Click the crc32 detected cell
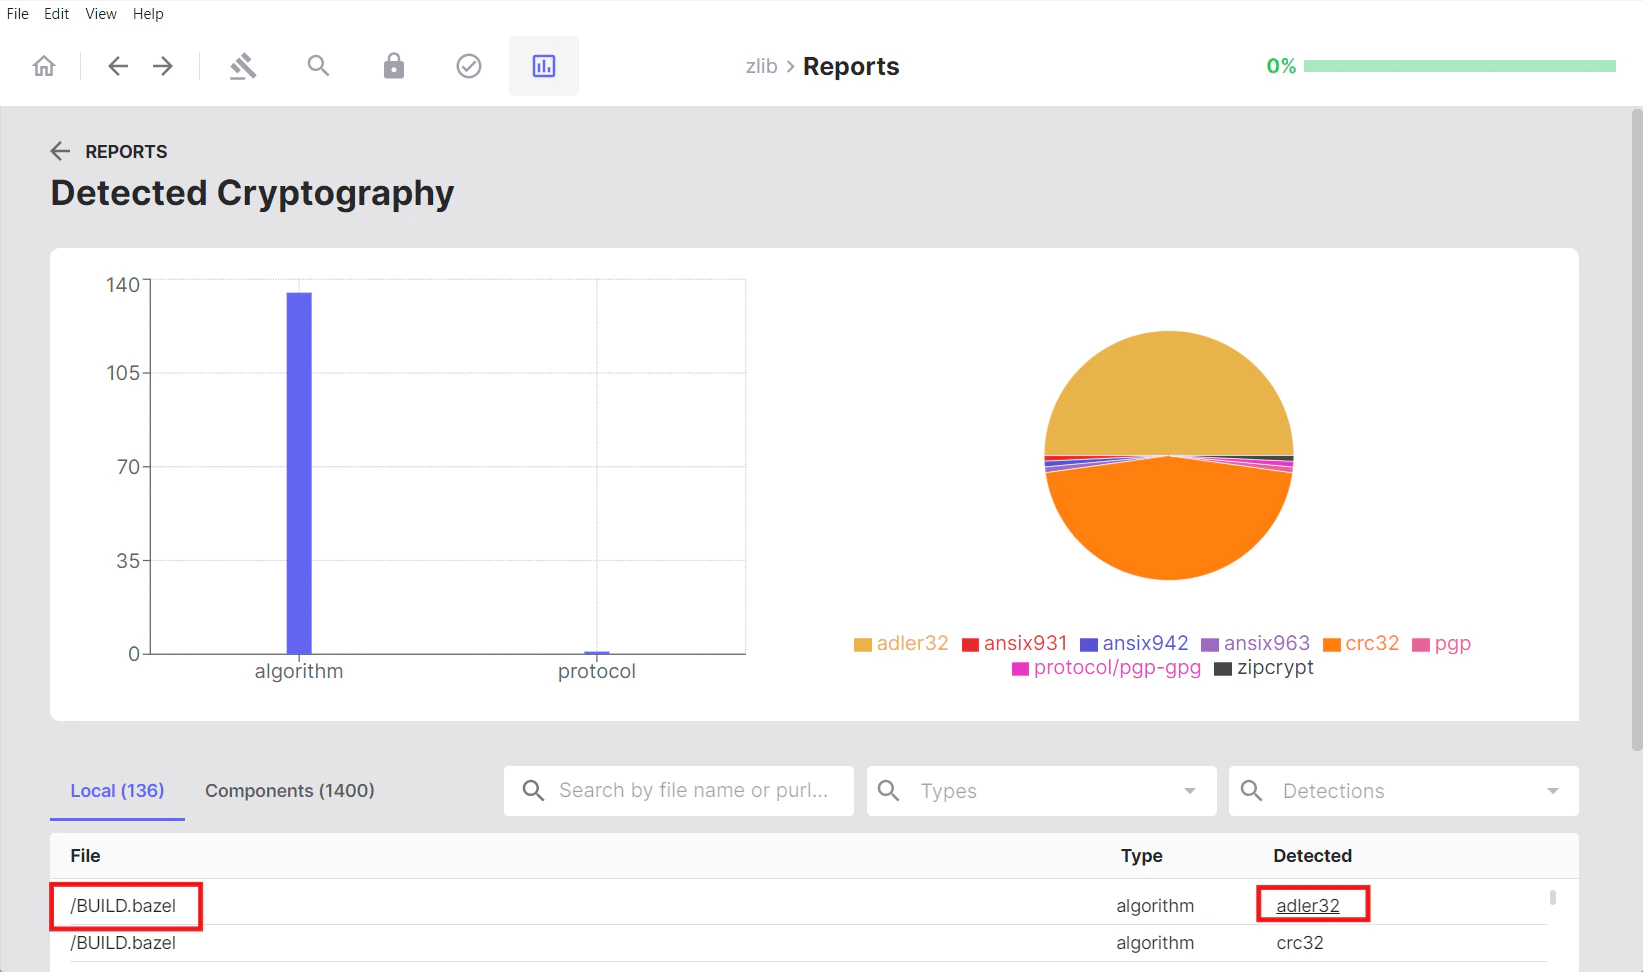Viewport: 1643px width, 972px height. point(1300,943)
